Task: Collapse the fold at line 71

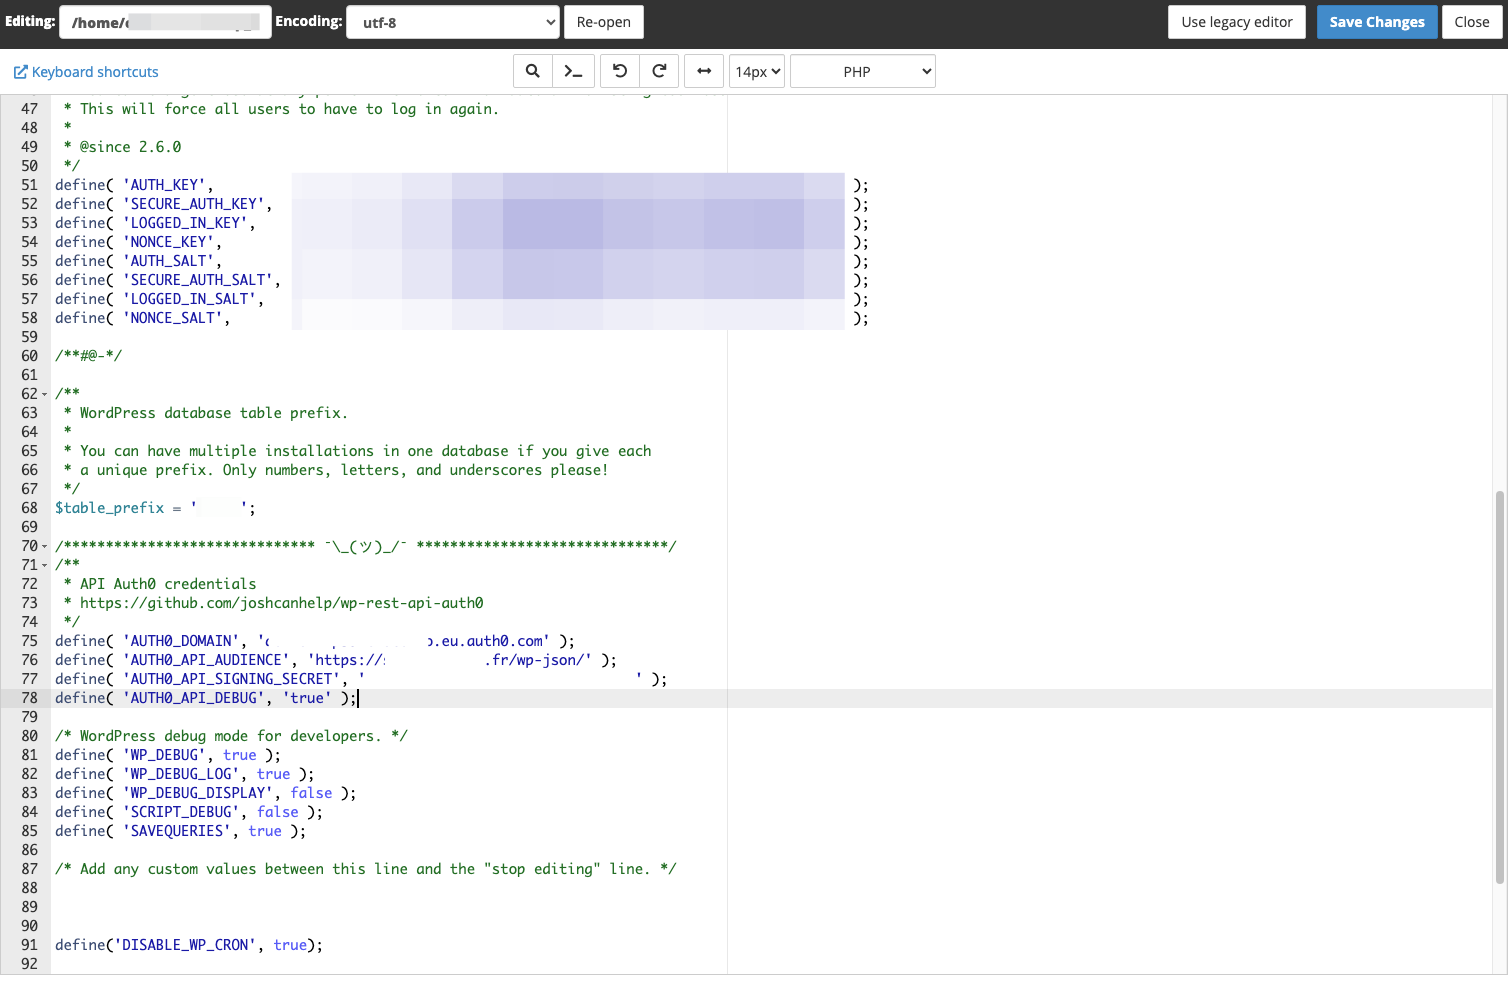Action: [44, 565]
